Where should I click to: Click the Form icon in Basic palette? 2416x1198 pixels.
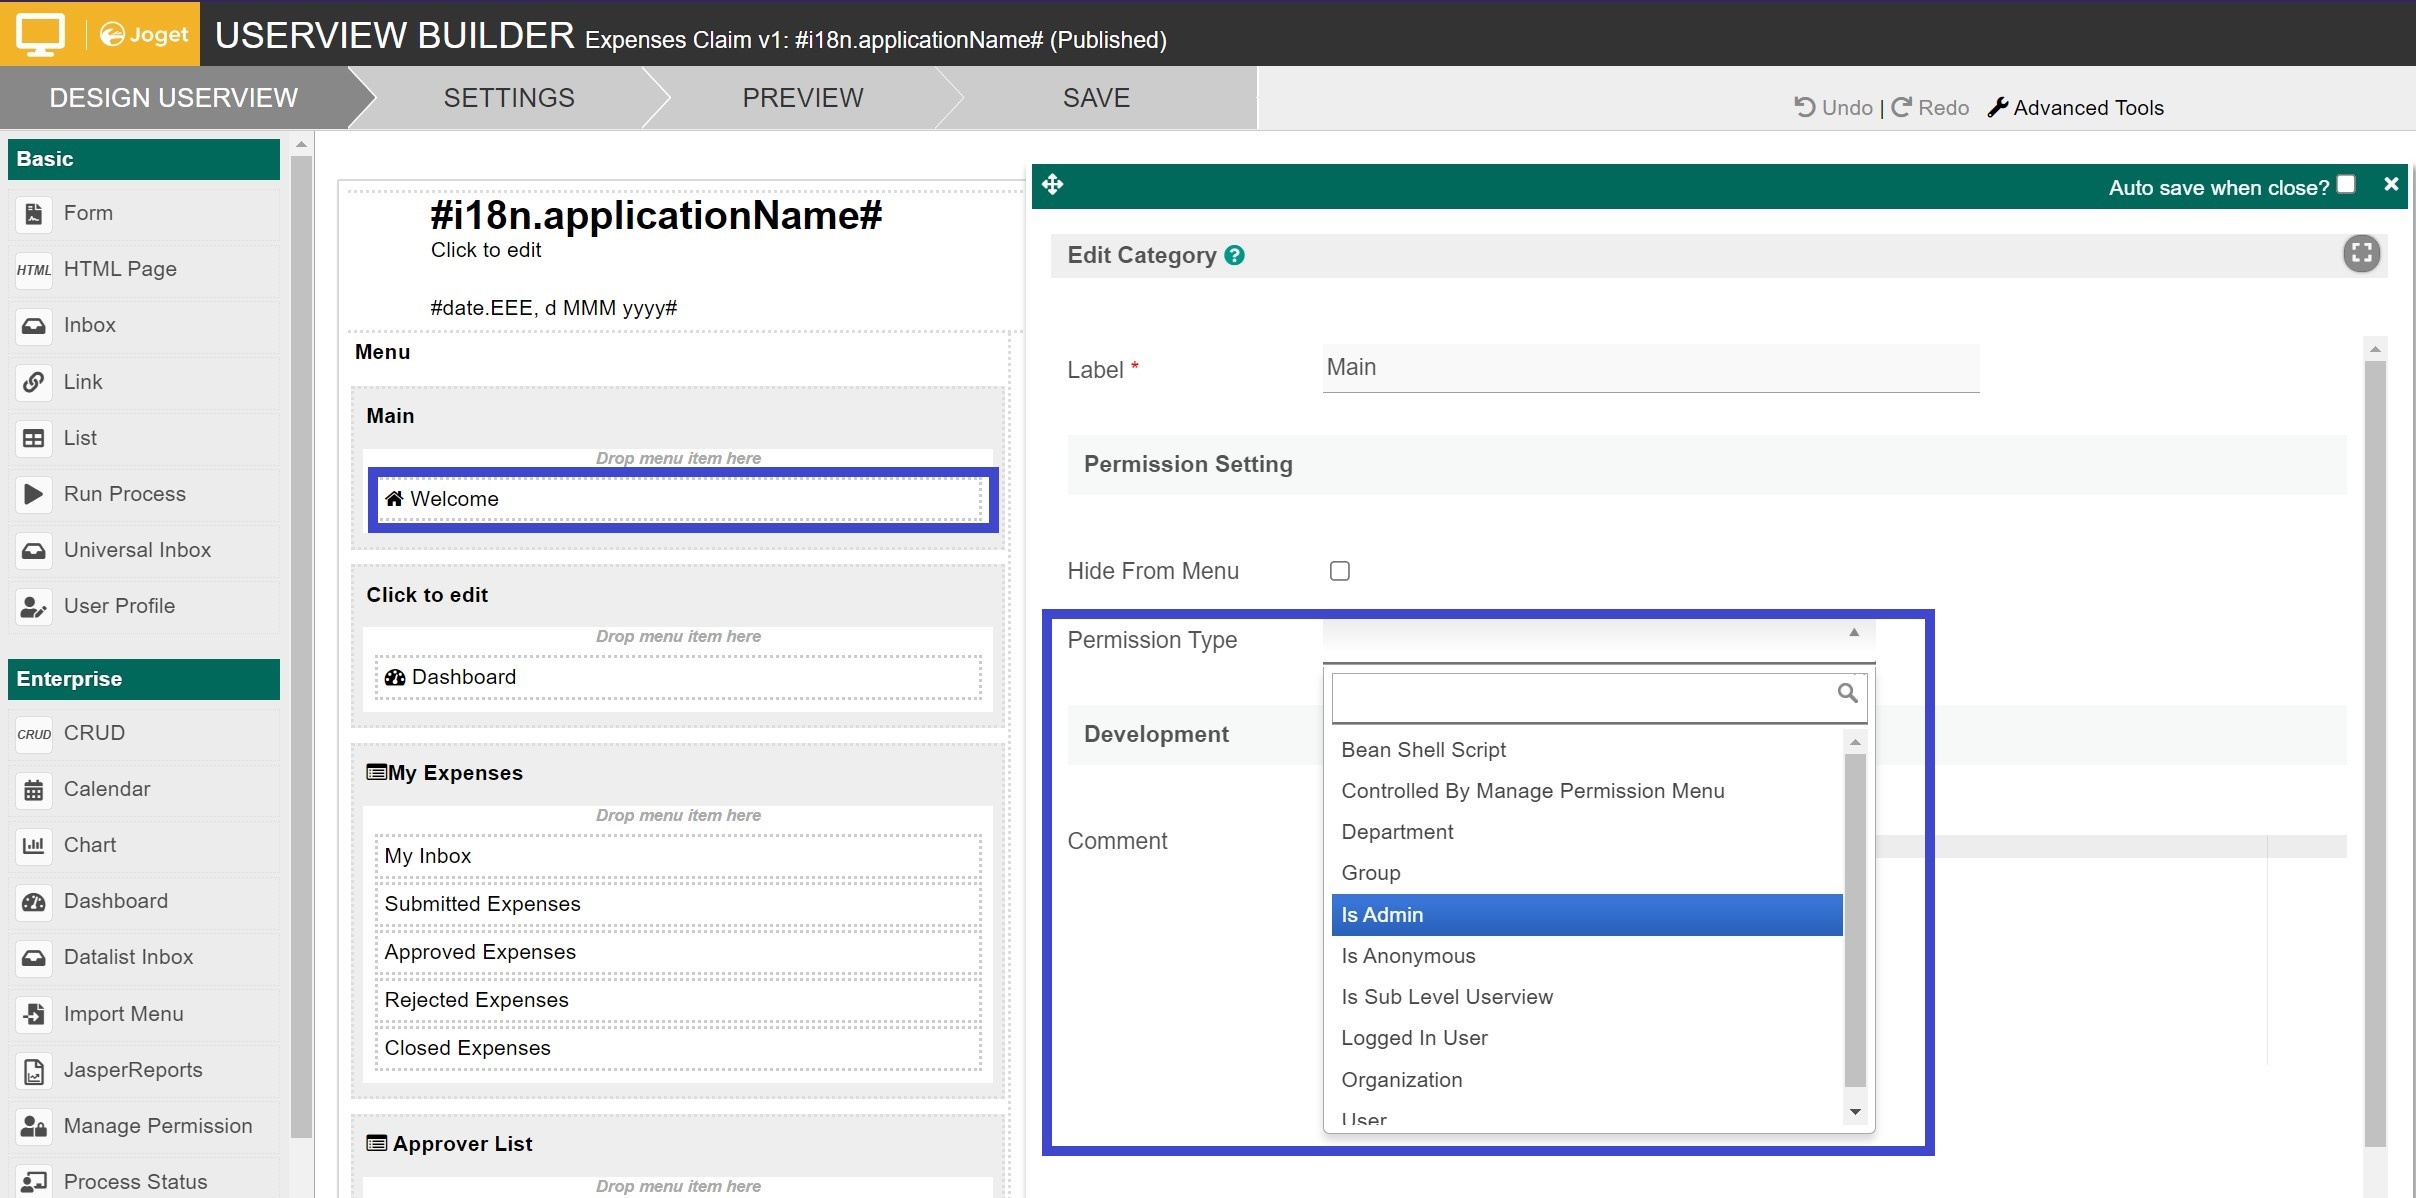point(34,213)
